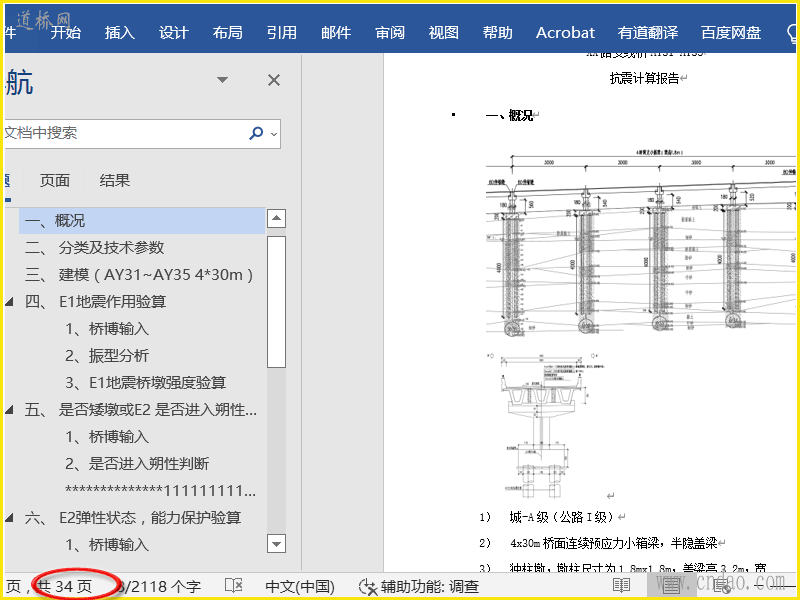800x600 pixels.
Task: Open the 有道翻译 tab
Action: click(648, 33)
